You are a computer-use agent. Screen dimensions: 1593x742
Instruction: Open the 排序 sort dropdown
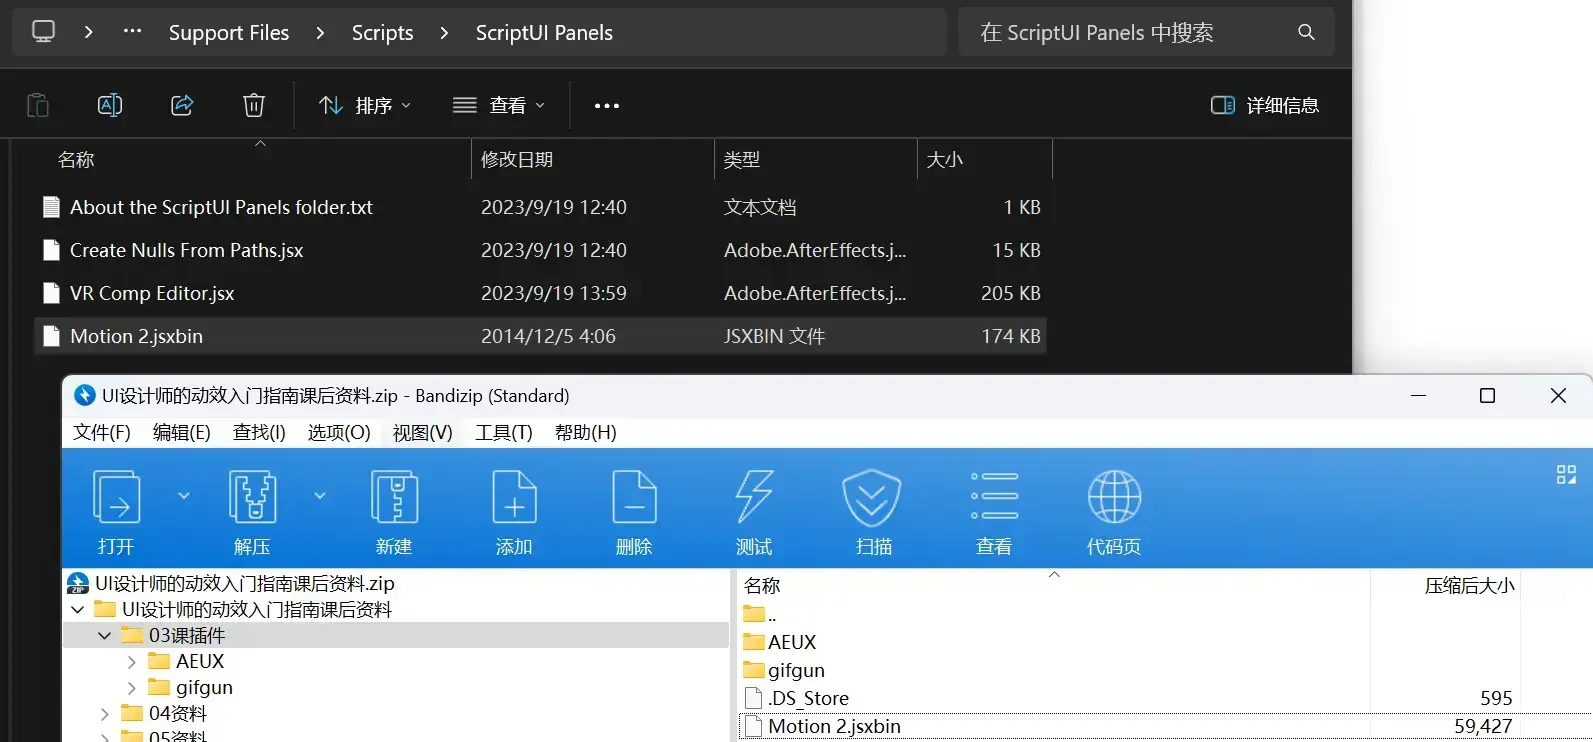(x=365, y=105)
